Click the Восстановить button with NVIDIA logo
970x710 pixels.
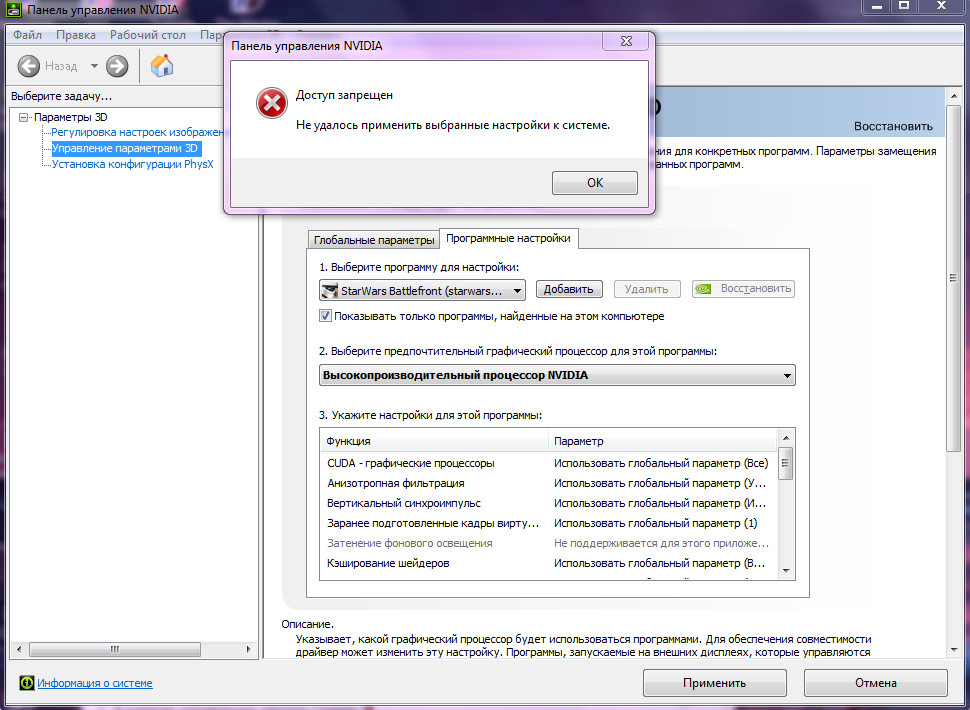click(744, 289)
